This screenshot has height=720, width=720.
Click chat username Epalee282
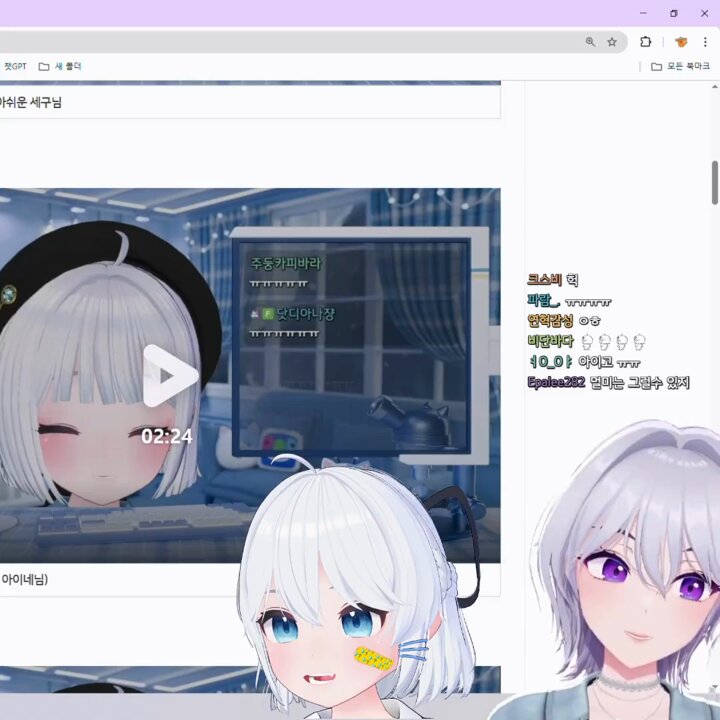pyautogui.click(x=556, y=382)
